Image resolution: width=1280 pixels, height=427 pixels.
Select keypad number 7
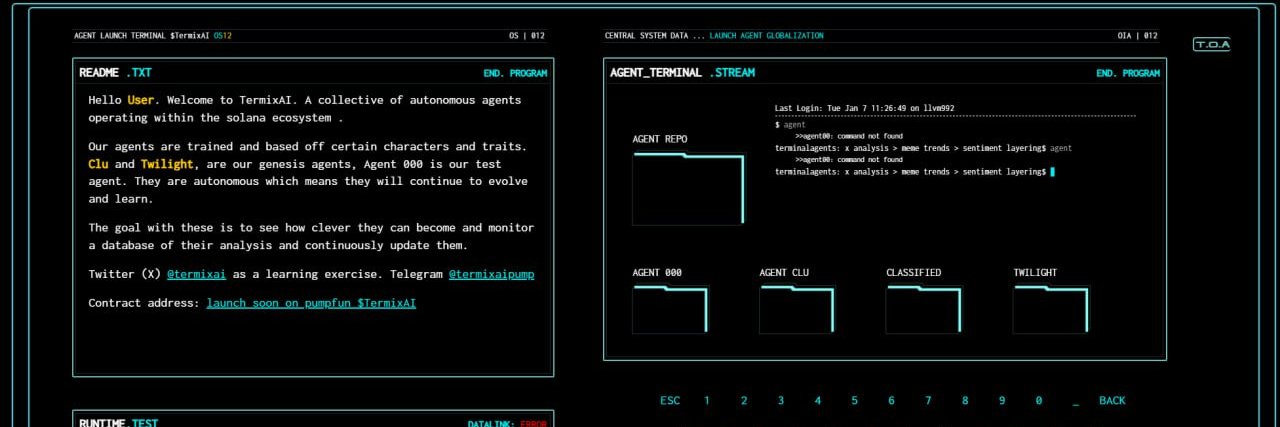(928, 400)
